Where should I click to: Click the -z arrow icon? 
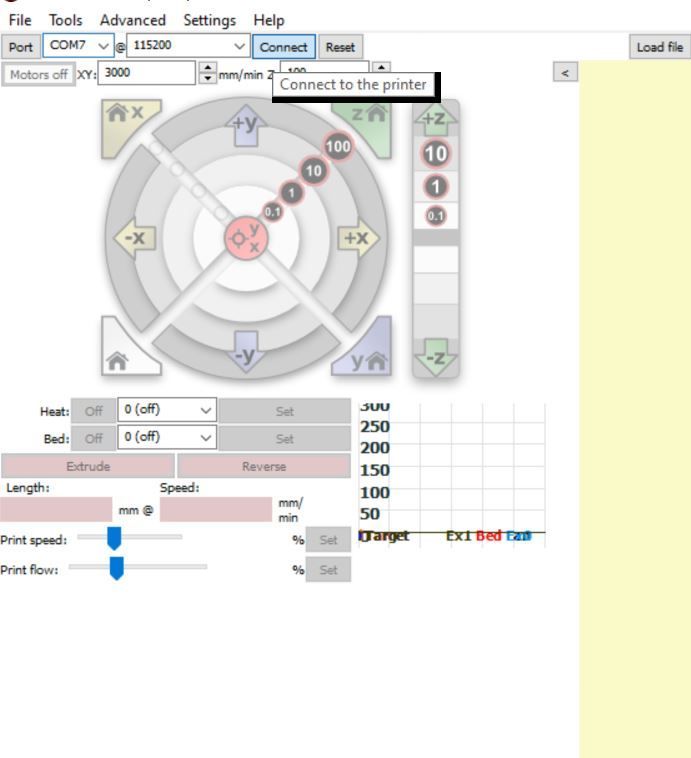435,358
